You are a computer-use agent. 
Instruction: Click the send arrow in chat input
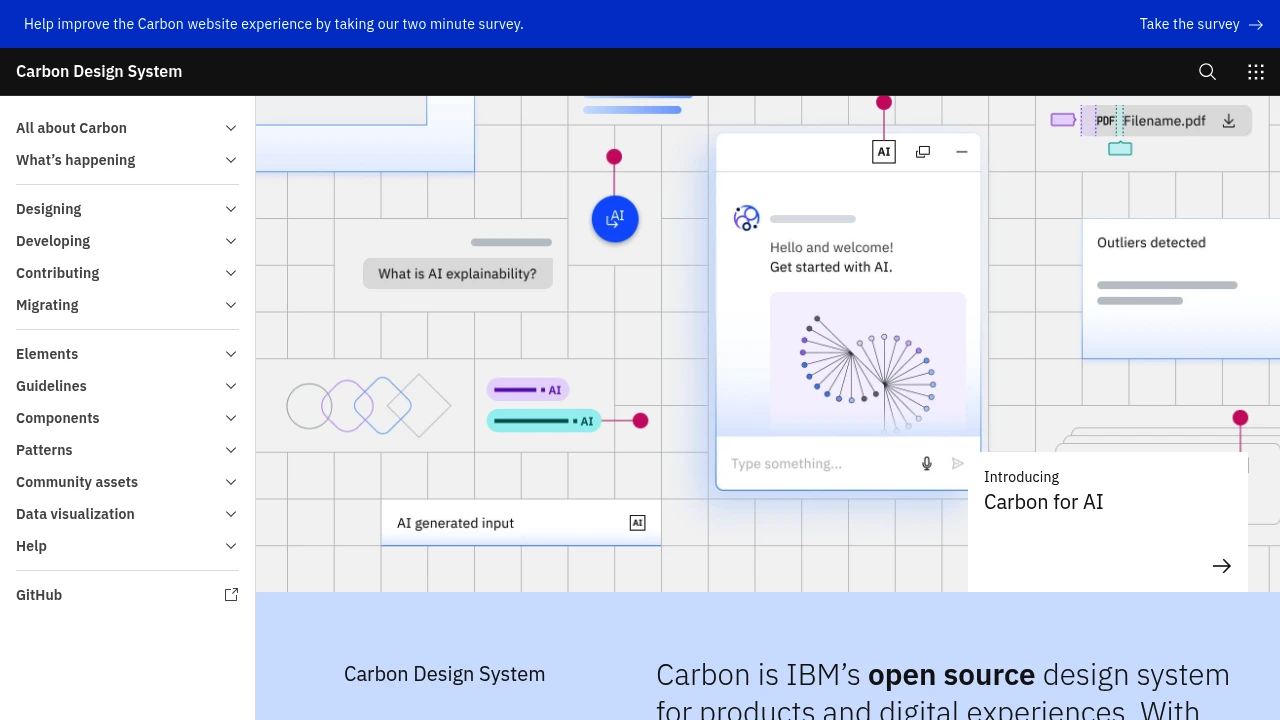tap(958, 463)
